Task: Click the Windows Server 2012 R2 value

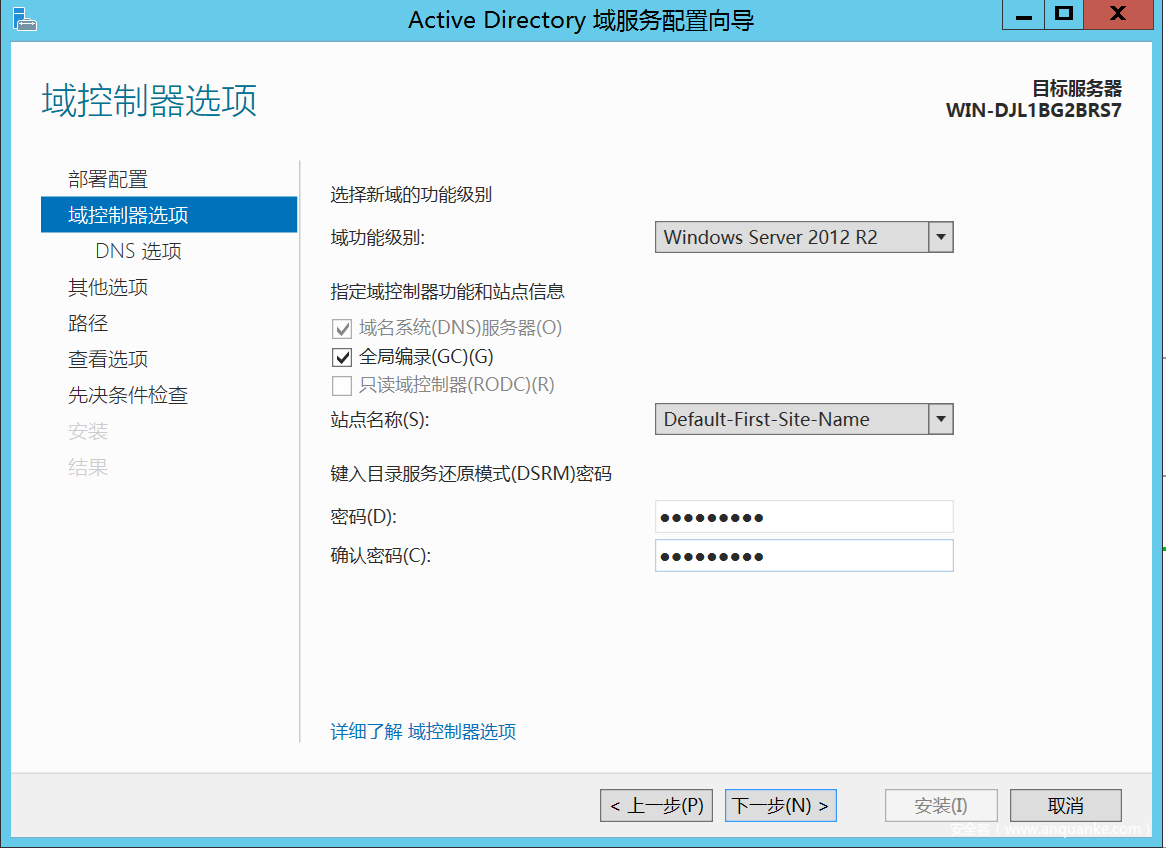Action: coord(770,237)
